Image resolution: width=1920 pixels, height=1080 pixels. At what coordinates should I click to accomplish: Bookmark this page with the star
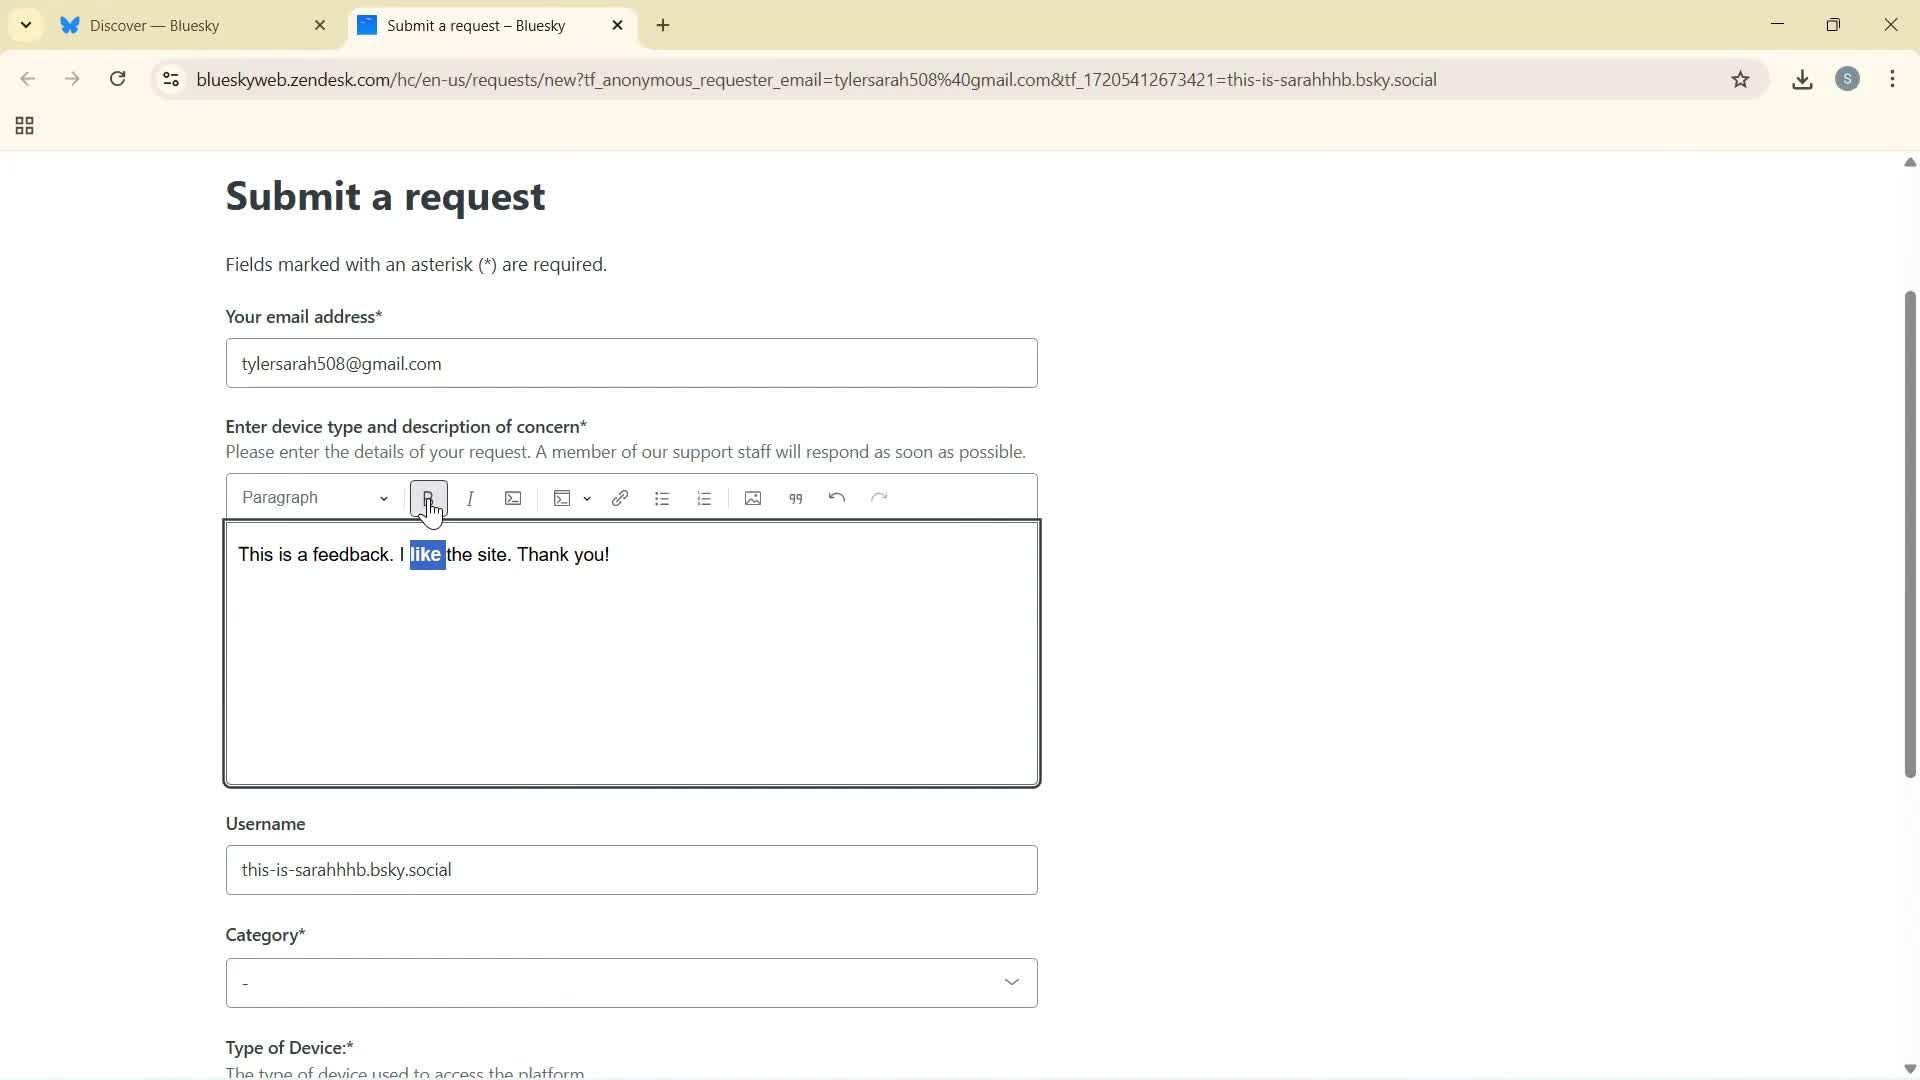(1741, 79)
